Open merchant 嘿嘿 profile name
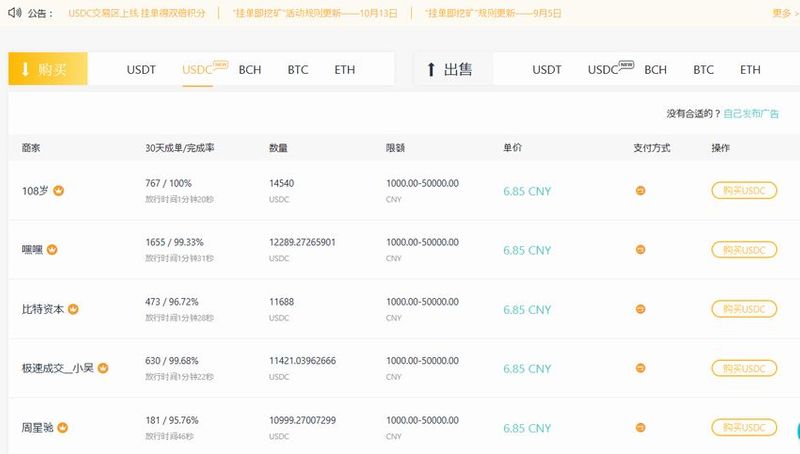 (32, 249)
